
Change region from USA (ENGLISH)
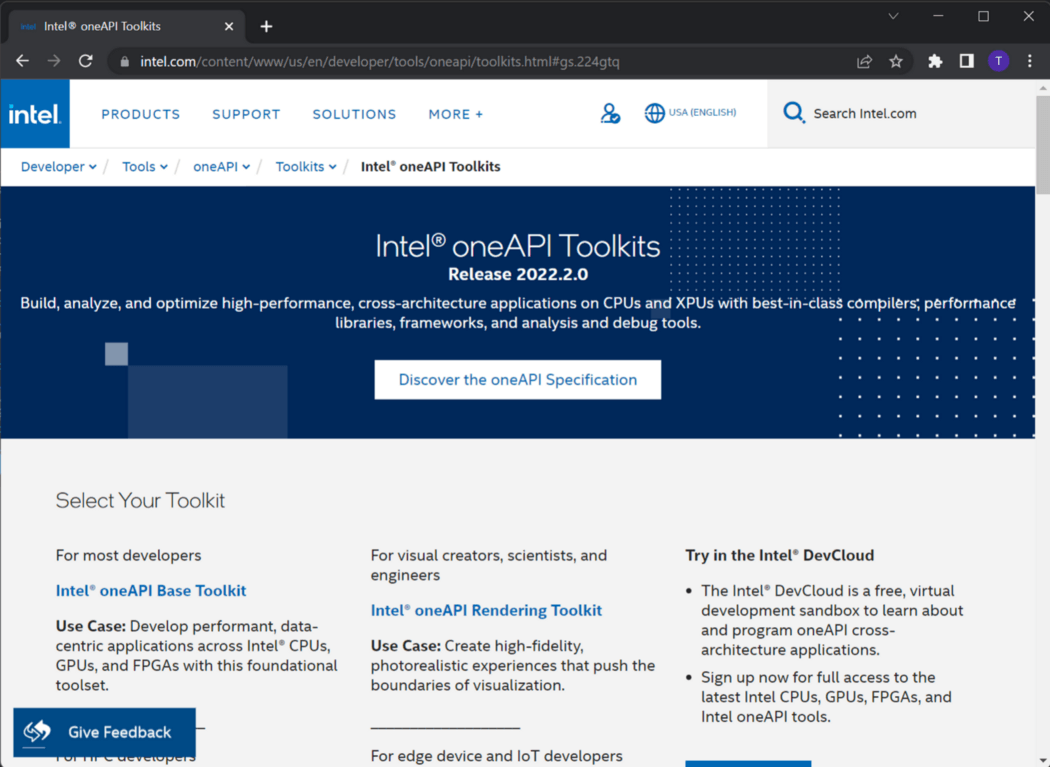[702, 113]
